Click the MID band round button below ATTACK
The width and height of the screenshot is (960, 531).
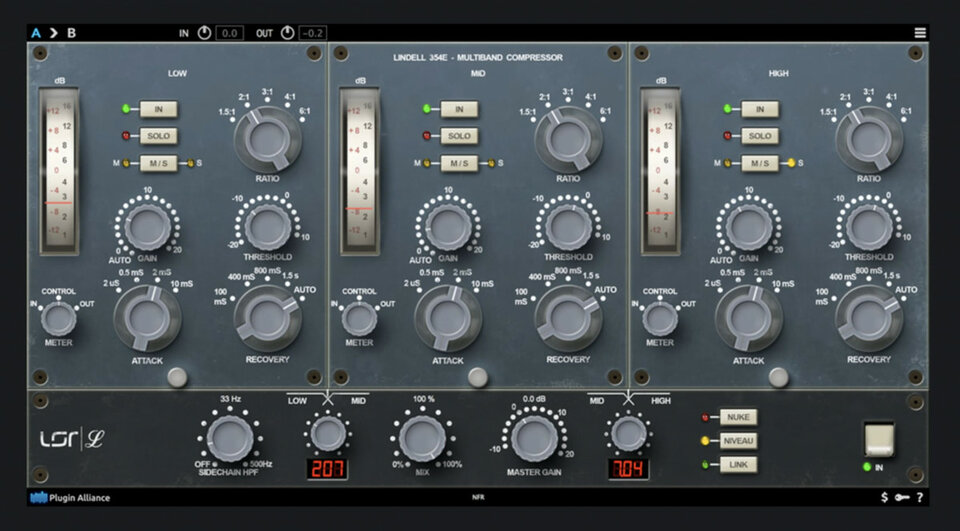pyautogui.click(x=478, y=377)
